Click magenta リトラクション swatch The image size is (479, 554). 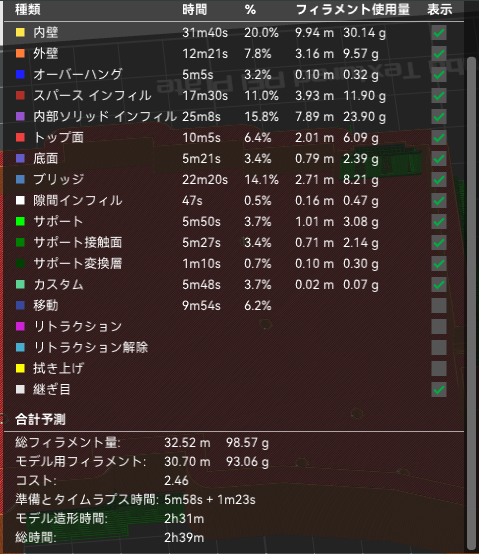point(20,326)
